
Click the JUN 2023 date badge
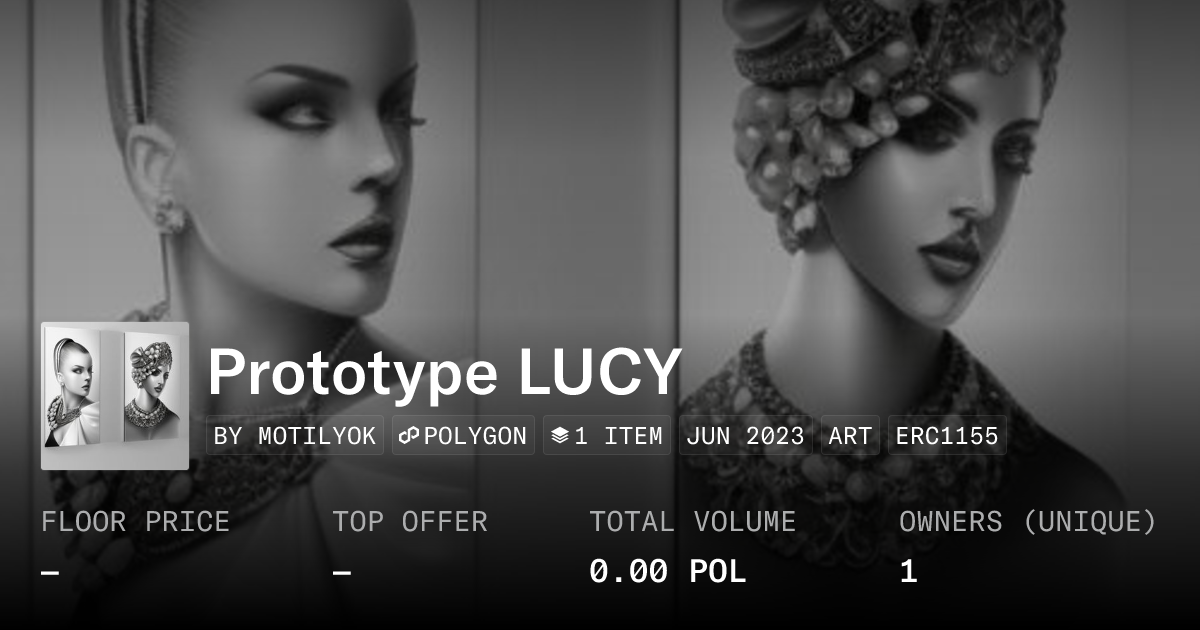(746, 436)
